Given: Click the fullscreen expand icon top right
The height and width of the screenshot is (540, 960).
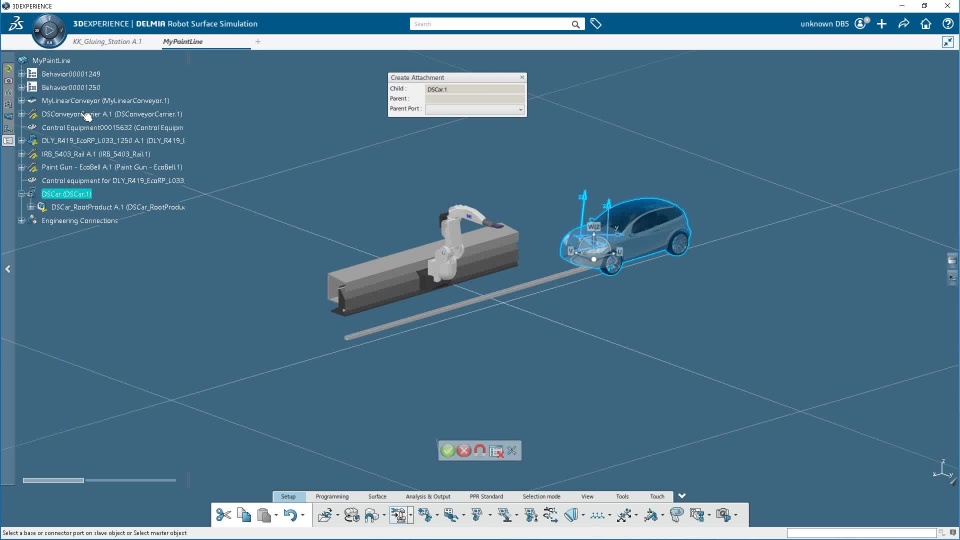Looking at the screenshot, I should 948,42.
